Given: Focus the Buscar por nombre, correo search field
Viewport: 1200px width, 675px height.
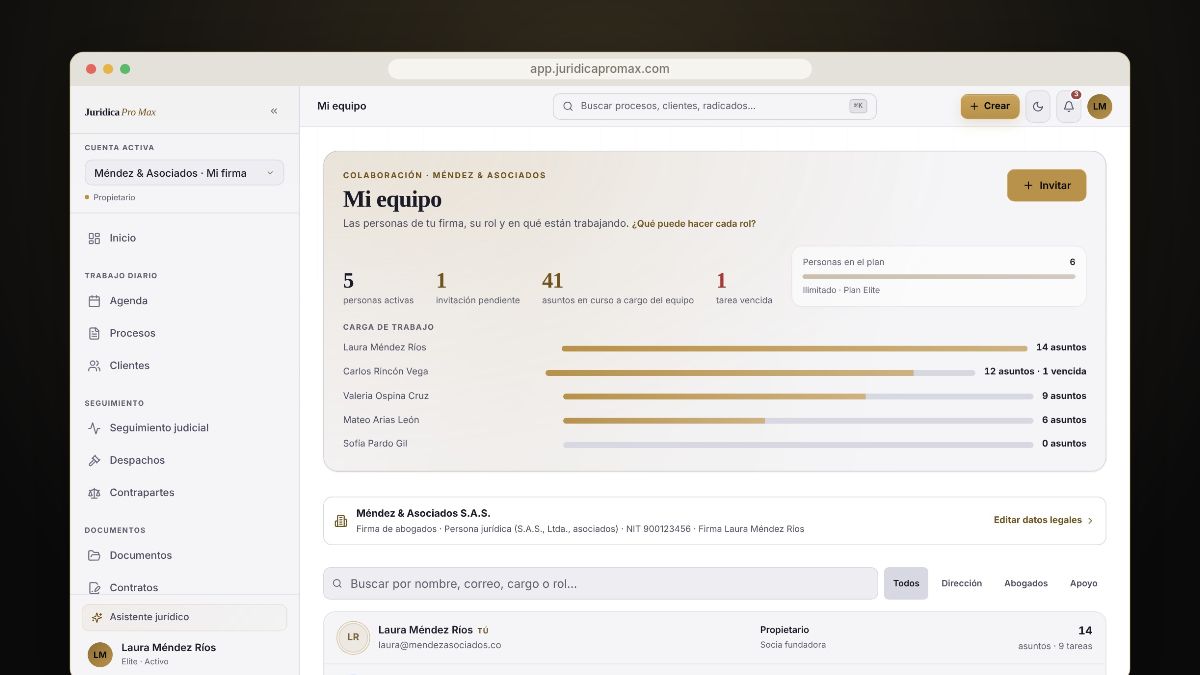Looking at the screenshot, I should (600, 583).
